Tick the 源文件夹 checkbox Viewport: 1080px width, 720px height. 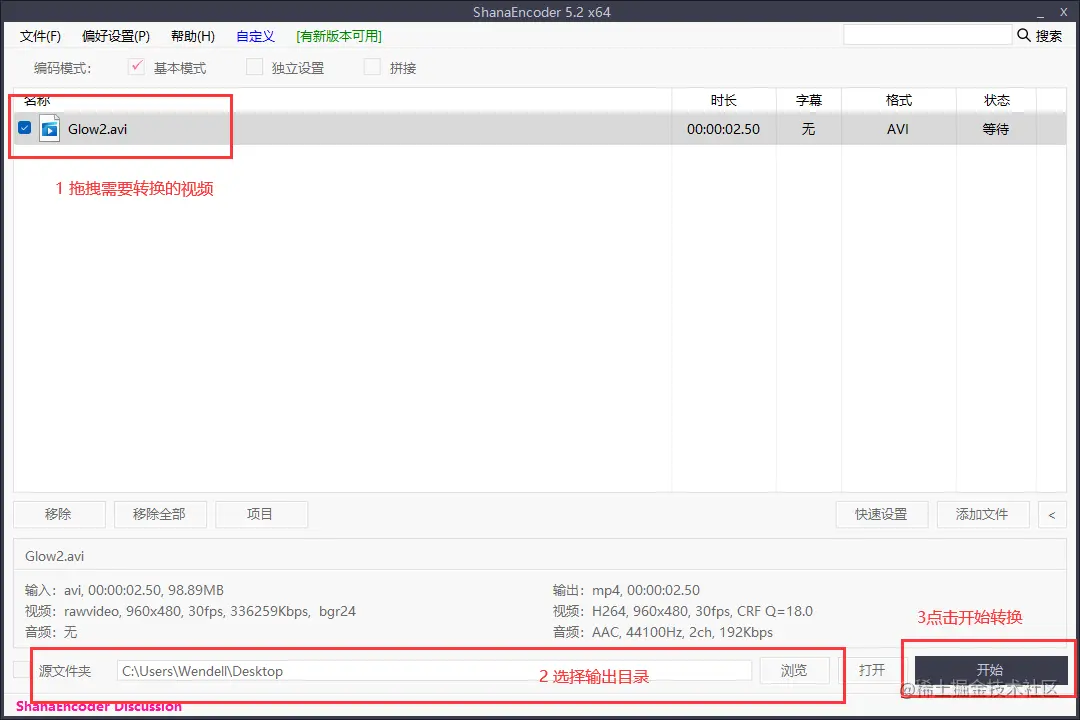pos(21,670)
